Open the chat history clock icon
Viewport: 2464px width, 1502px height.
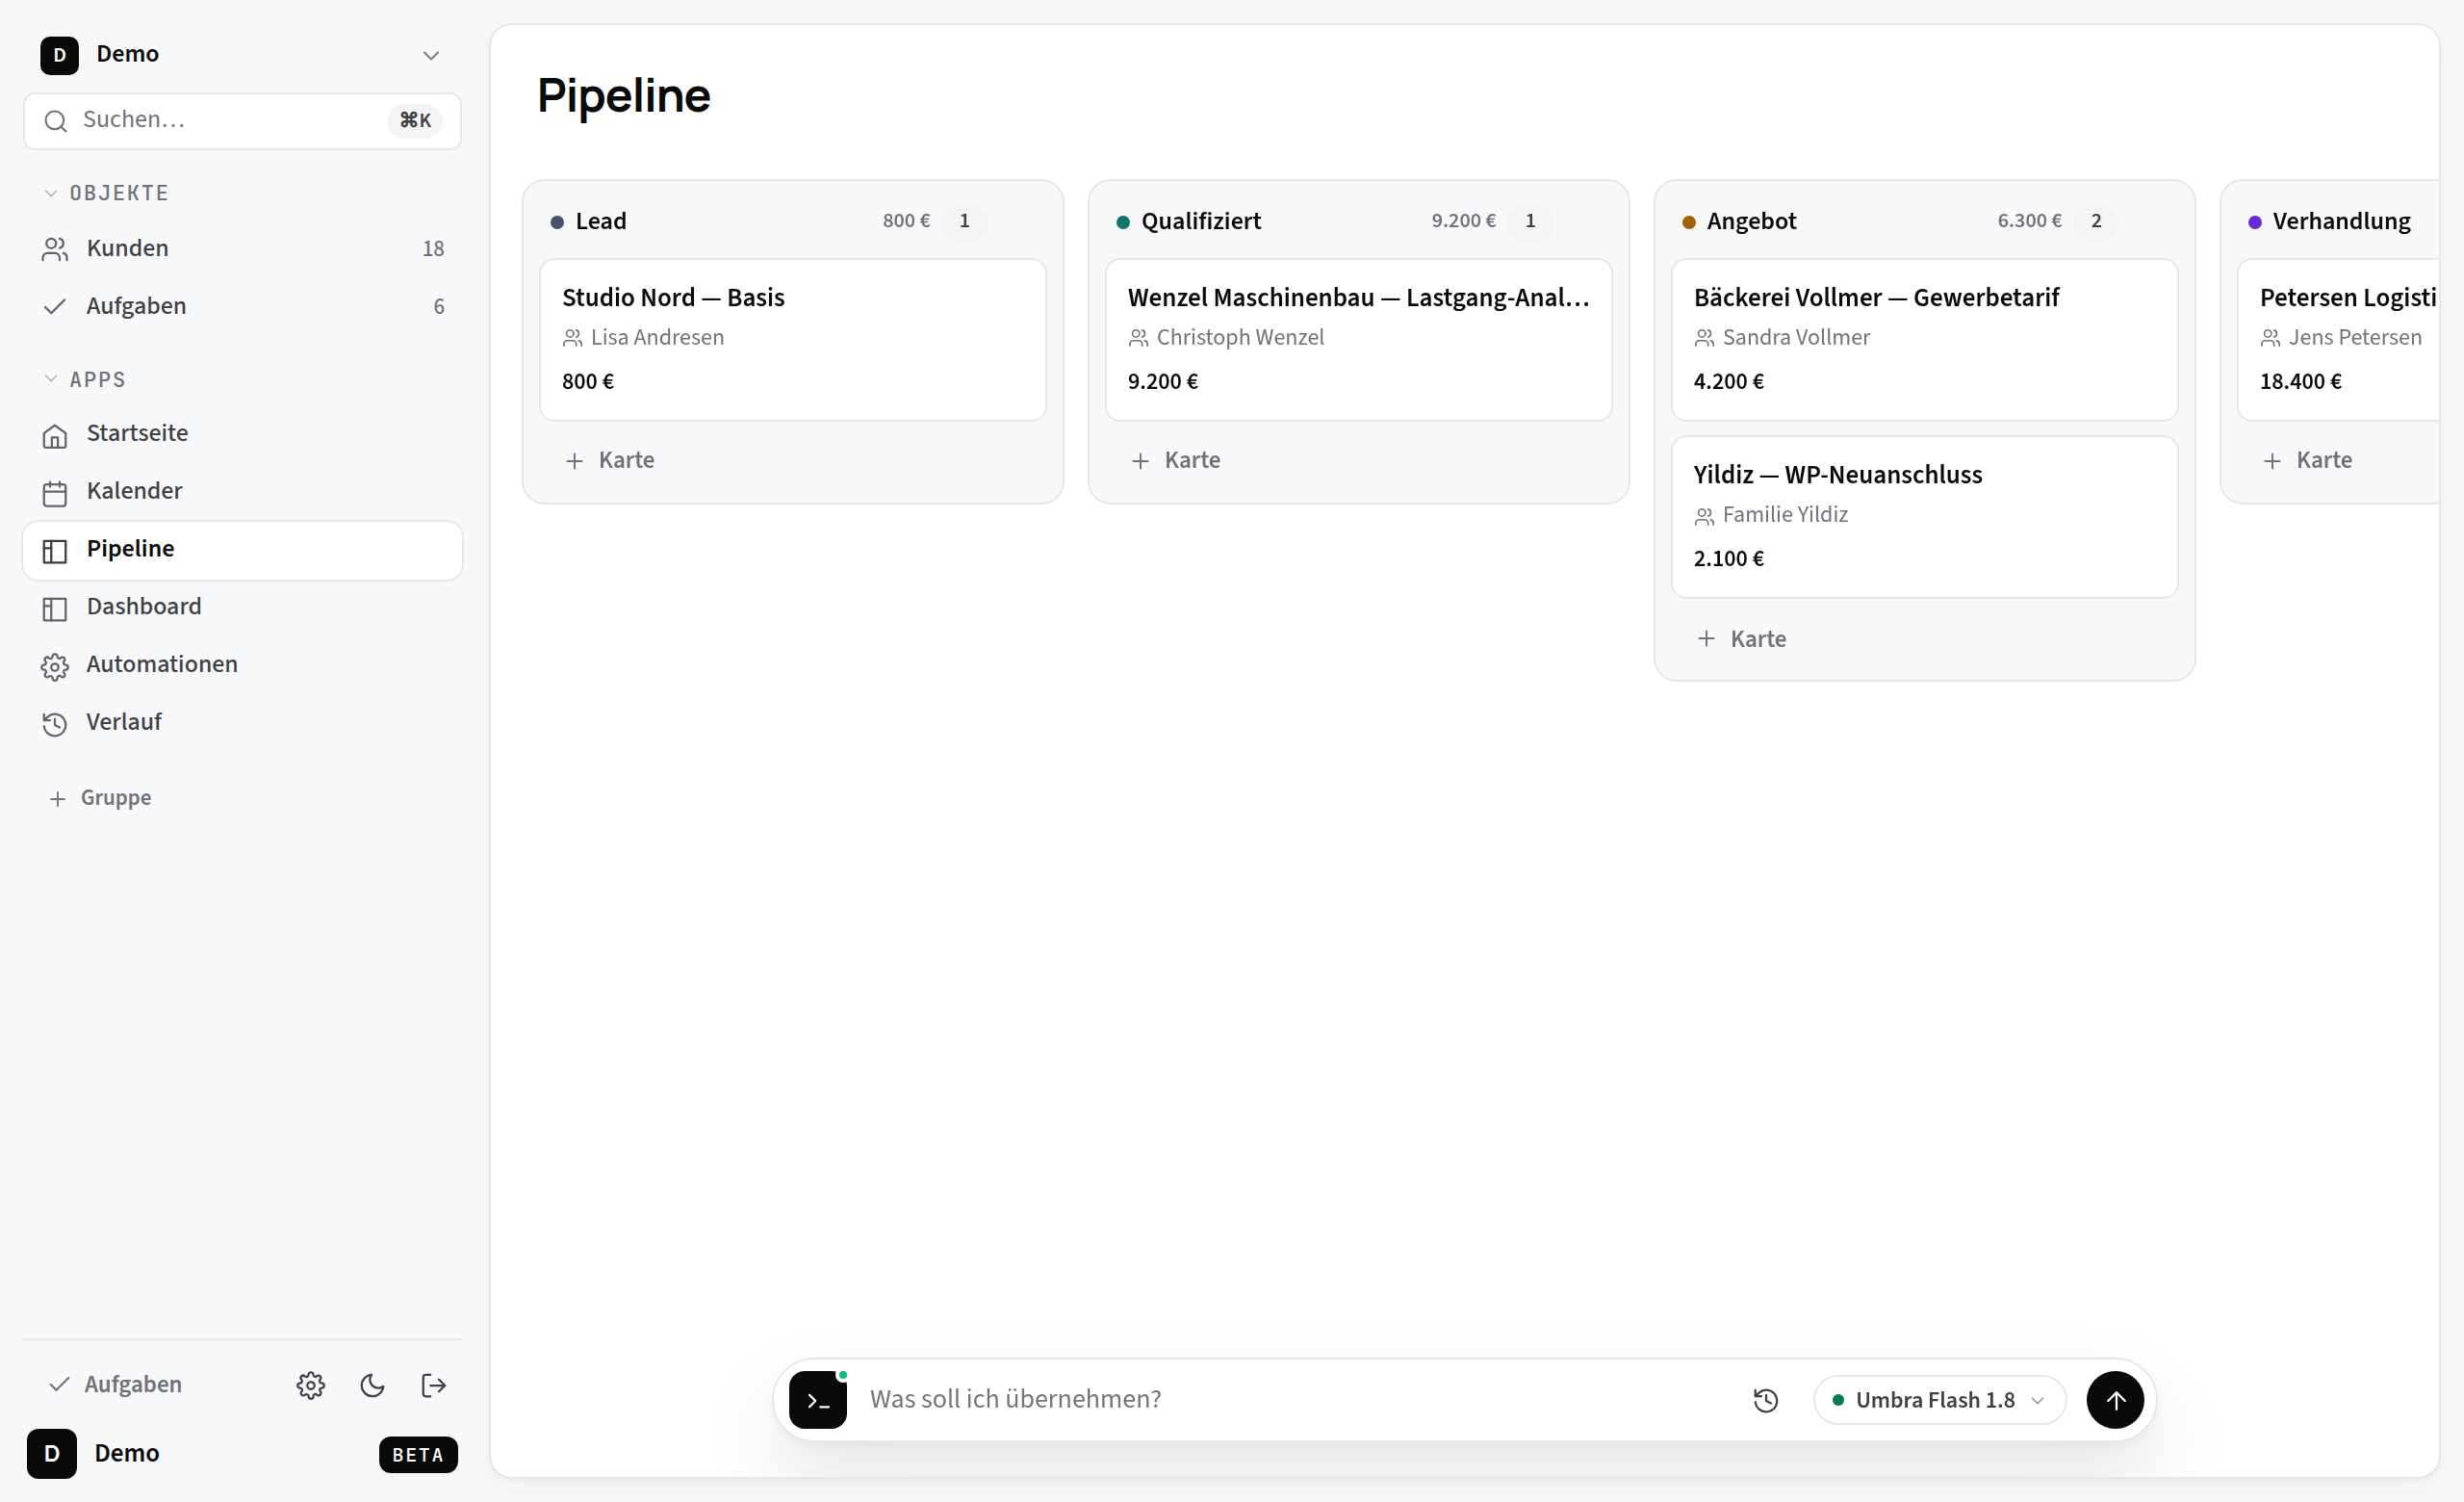coord(1766,1400)
